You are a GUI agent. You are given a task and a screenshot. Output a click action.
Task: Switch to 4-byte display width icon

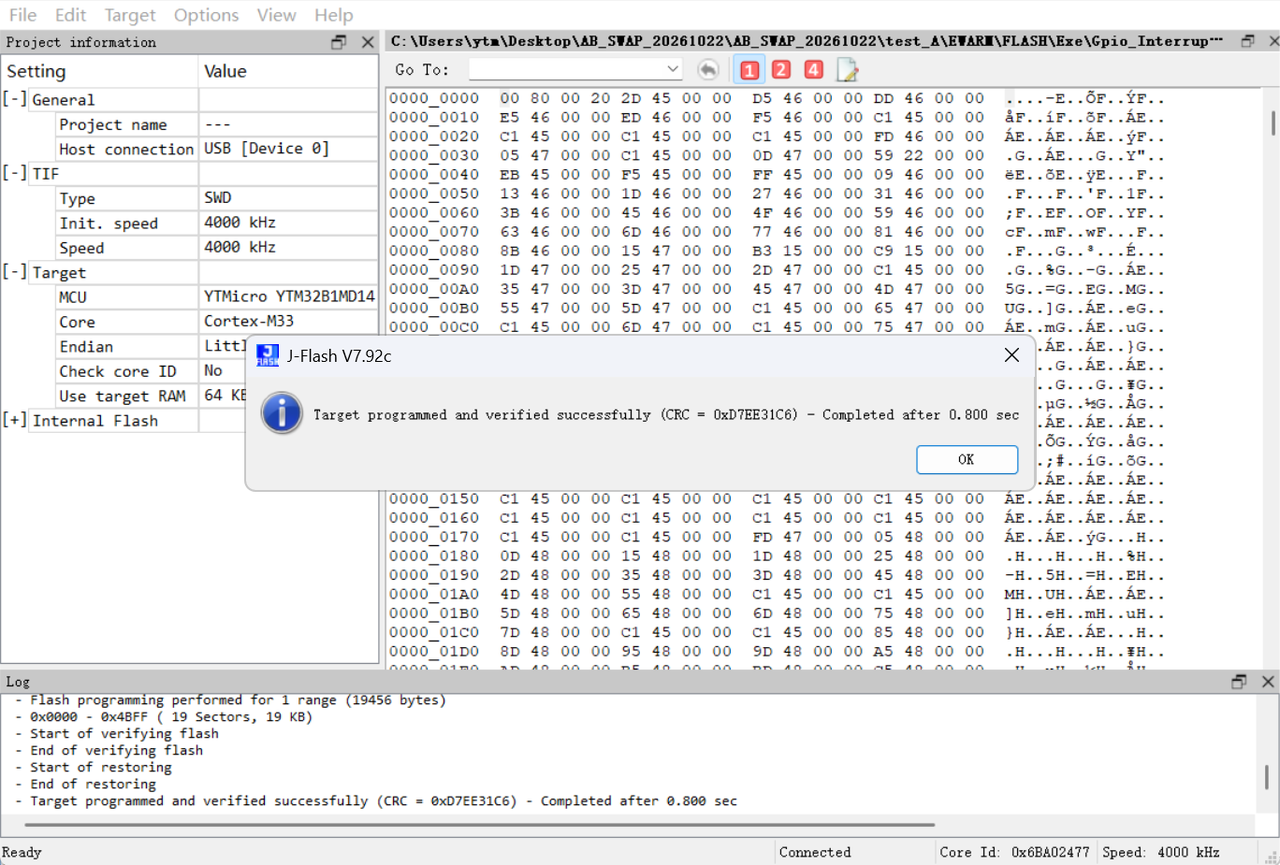[813, 69]
